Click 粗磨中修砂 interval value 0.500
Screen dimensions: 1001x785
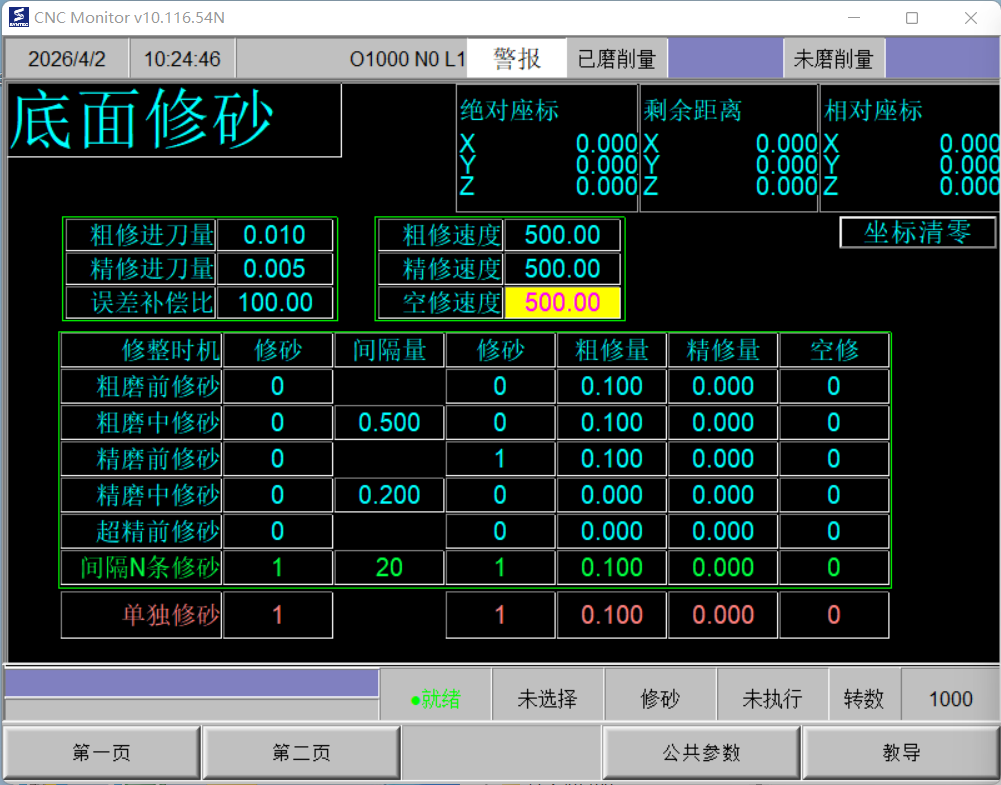pos(389,422)
